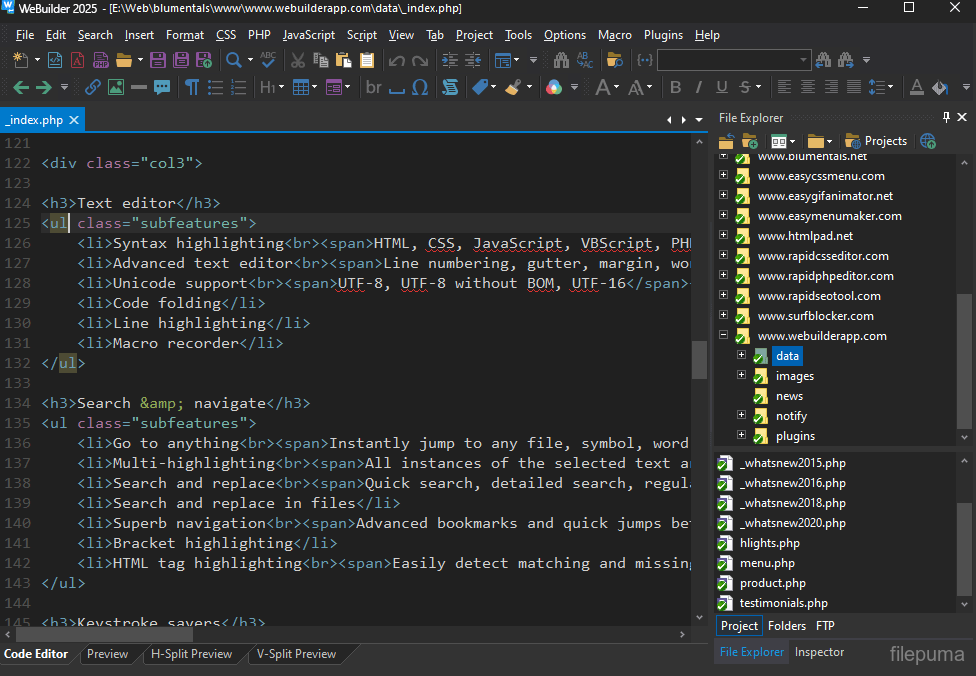Switch to the H-Split Preview tab
Screen dimensions: 976x676
(x=191, y=654)
